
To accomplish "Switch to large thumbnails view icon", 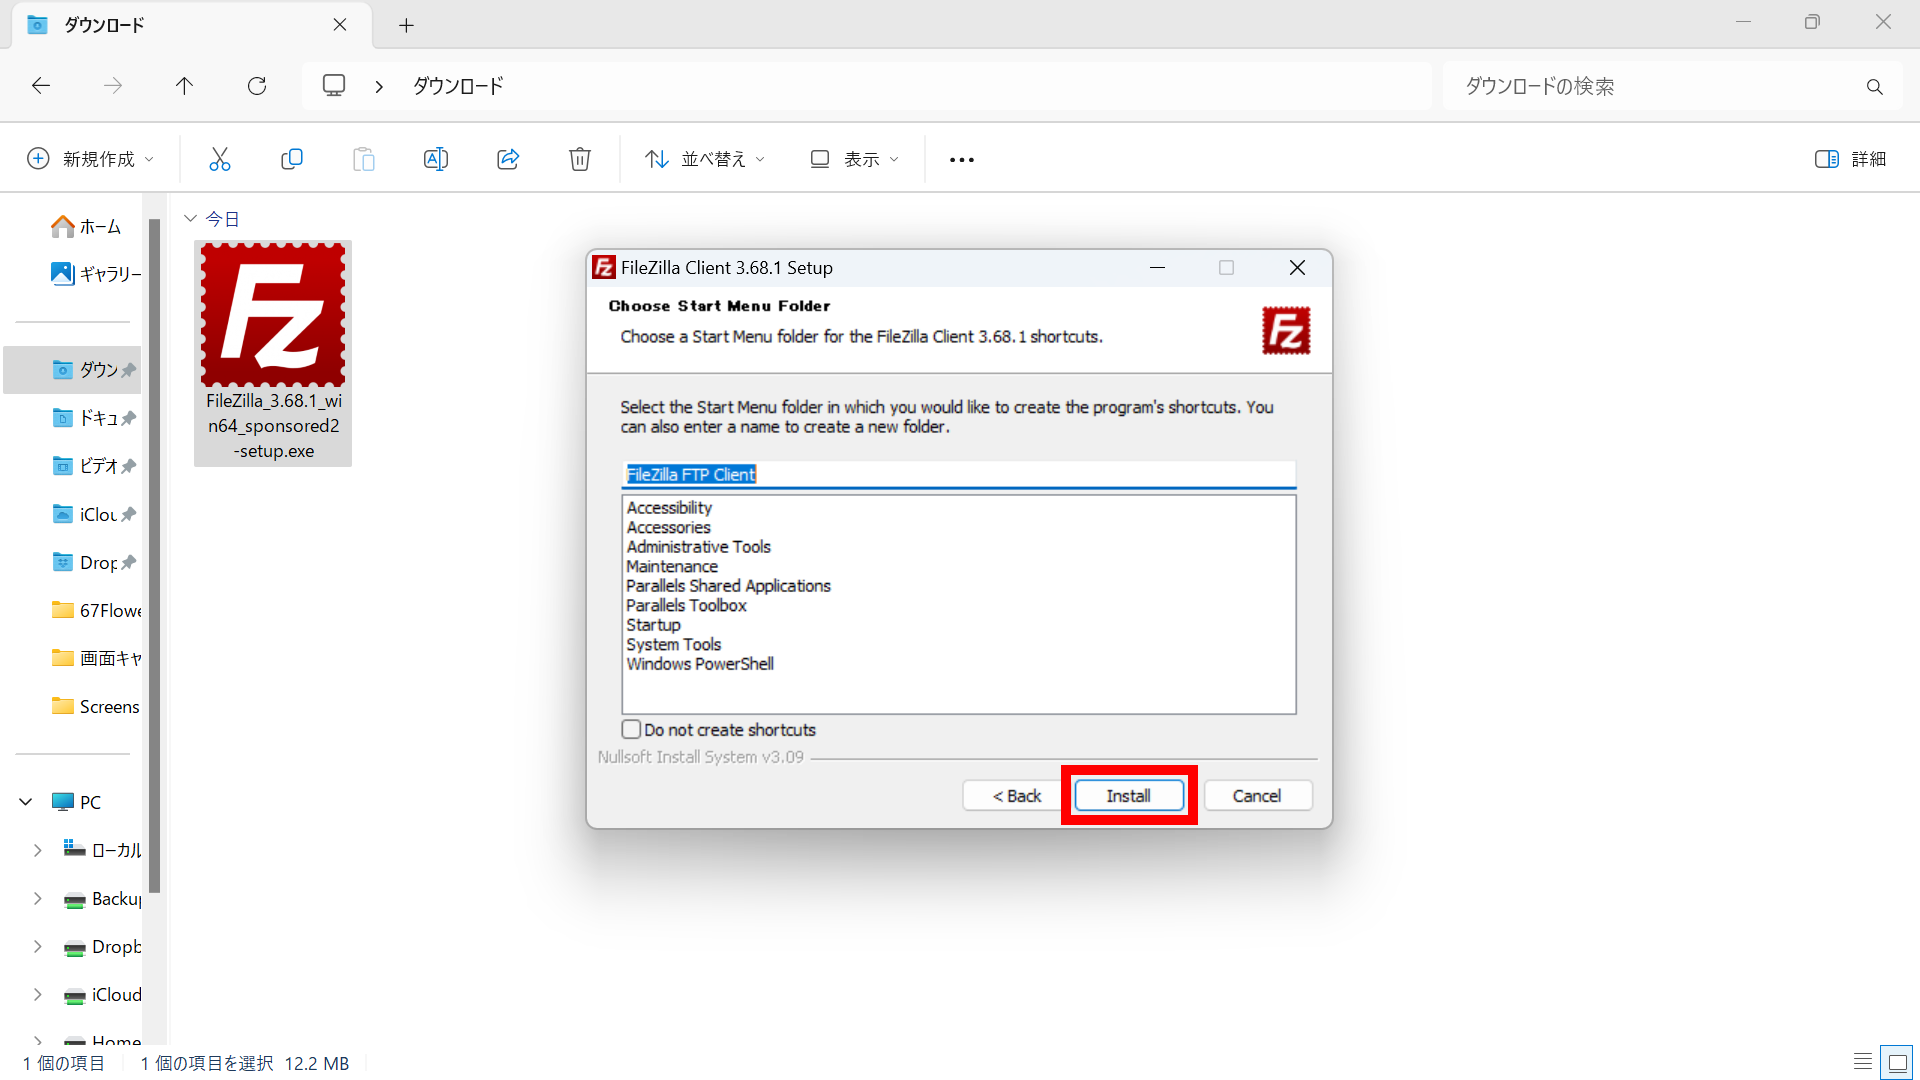I will coord(1897,1062).
